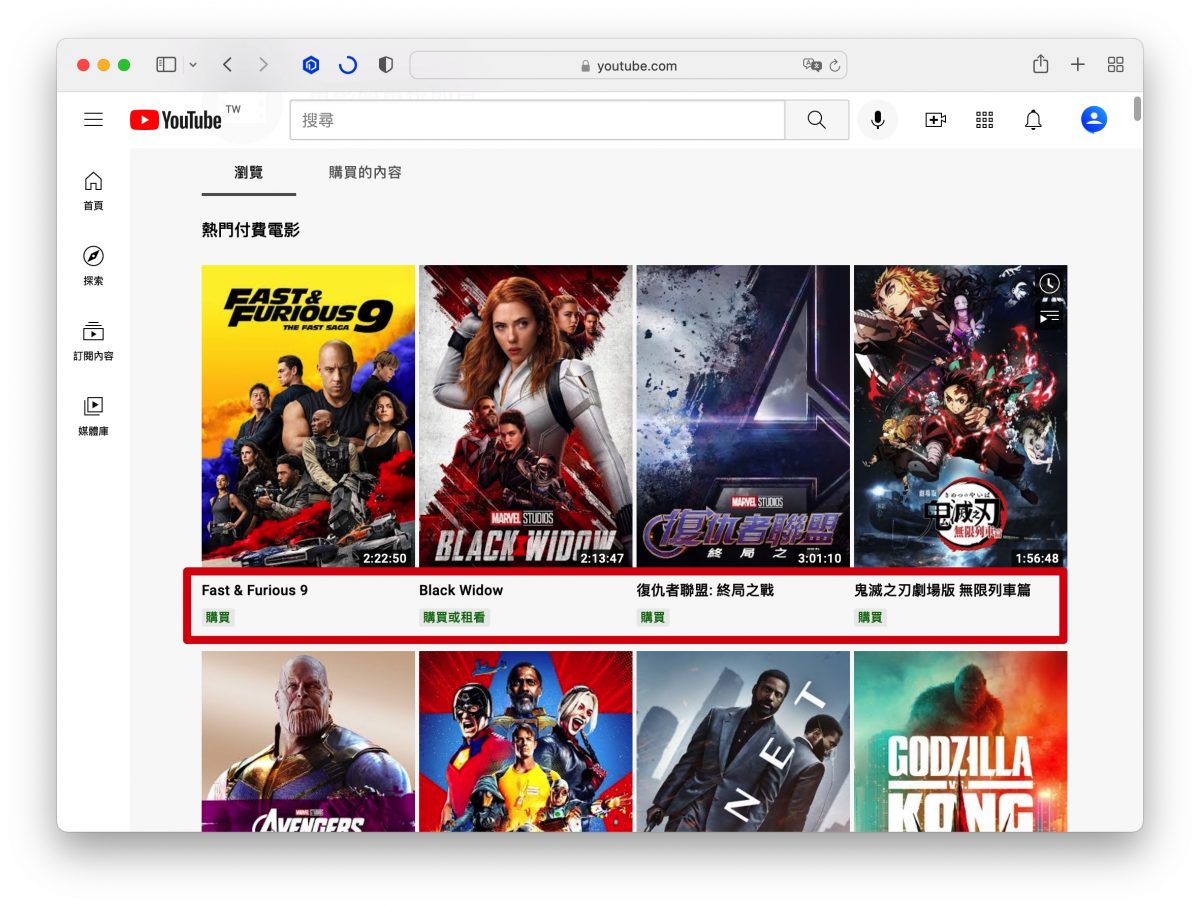Screen dimensions: 1200x907
Task: Click 購買或租看 badge under Black Widow
Action: coord(454,617)
